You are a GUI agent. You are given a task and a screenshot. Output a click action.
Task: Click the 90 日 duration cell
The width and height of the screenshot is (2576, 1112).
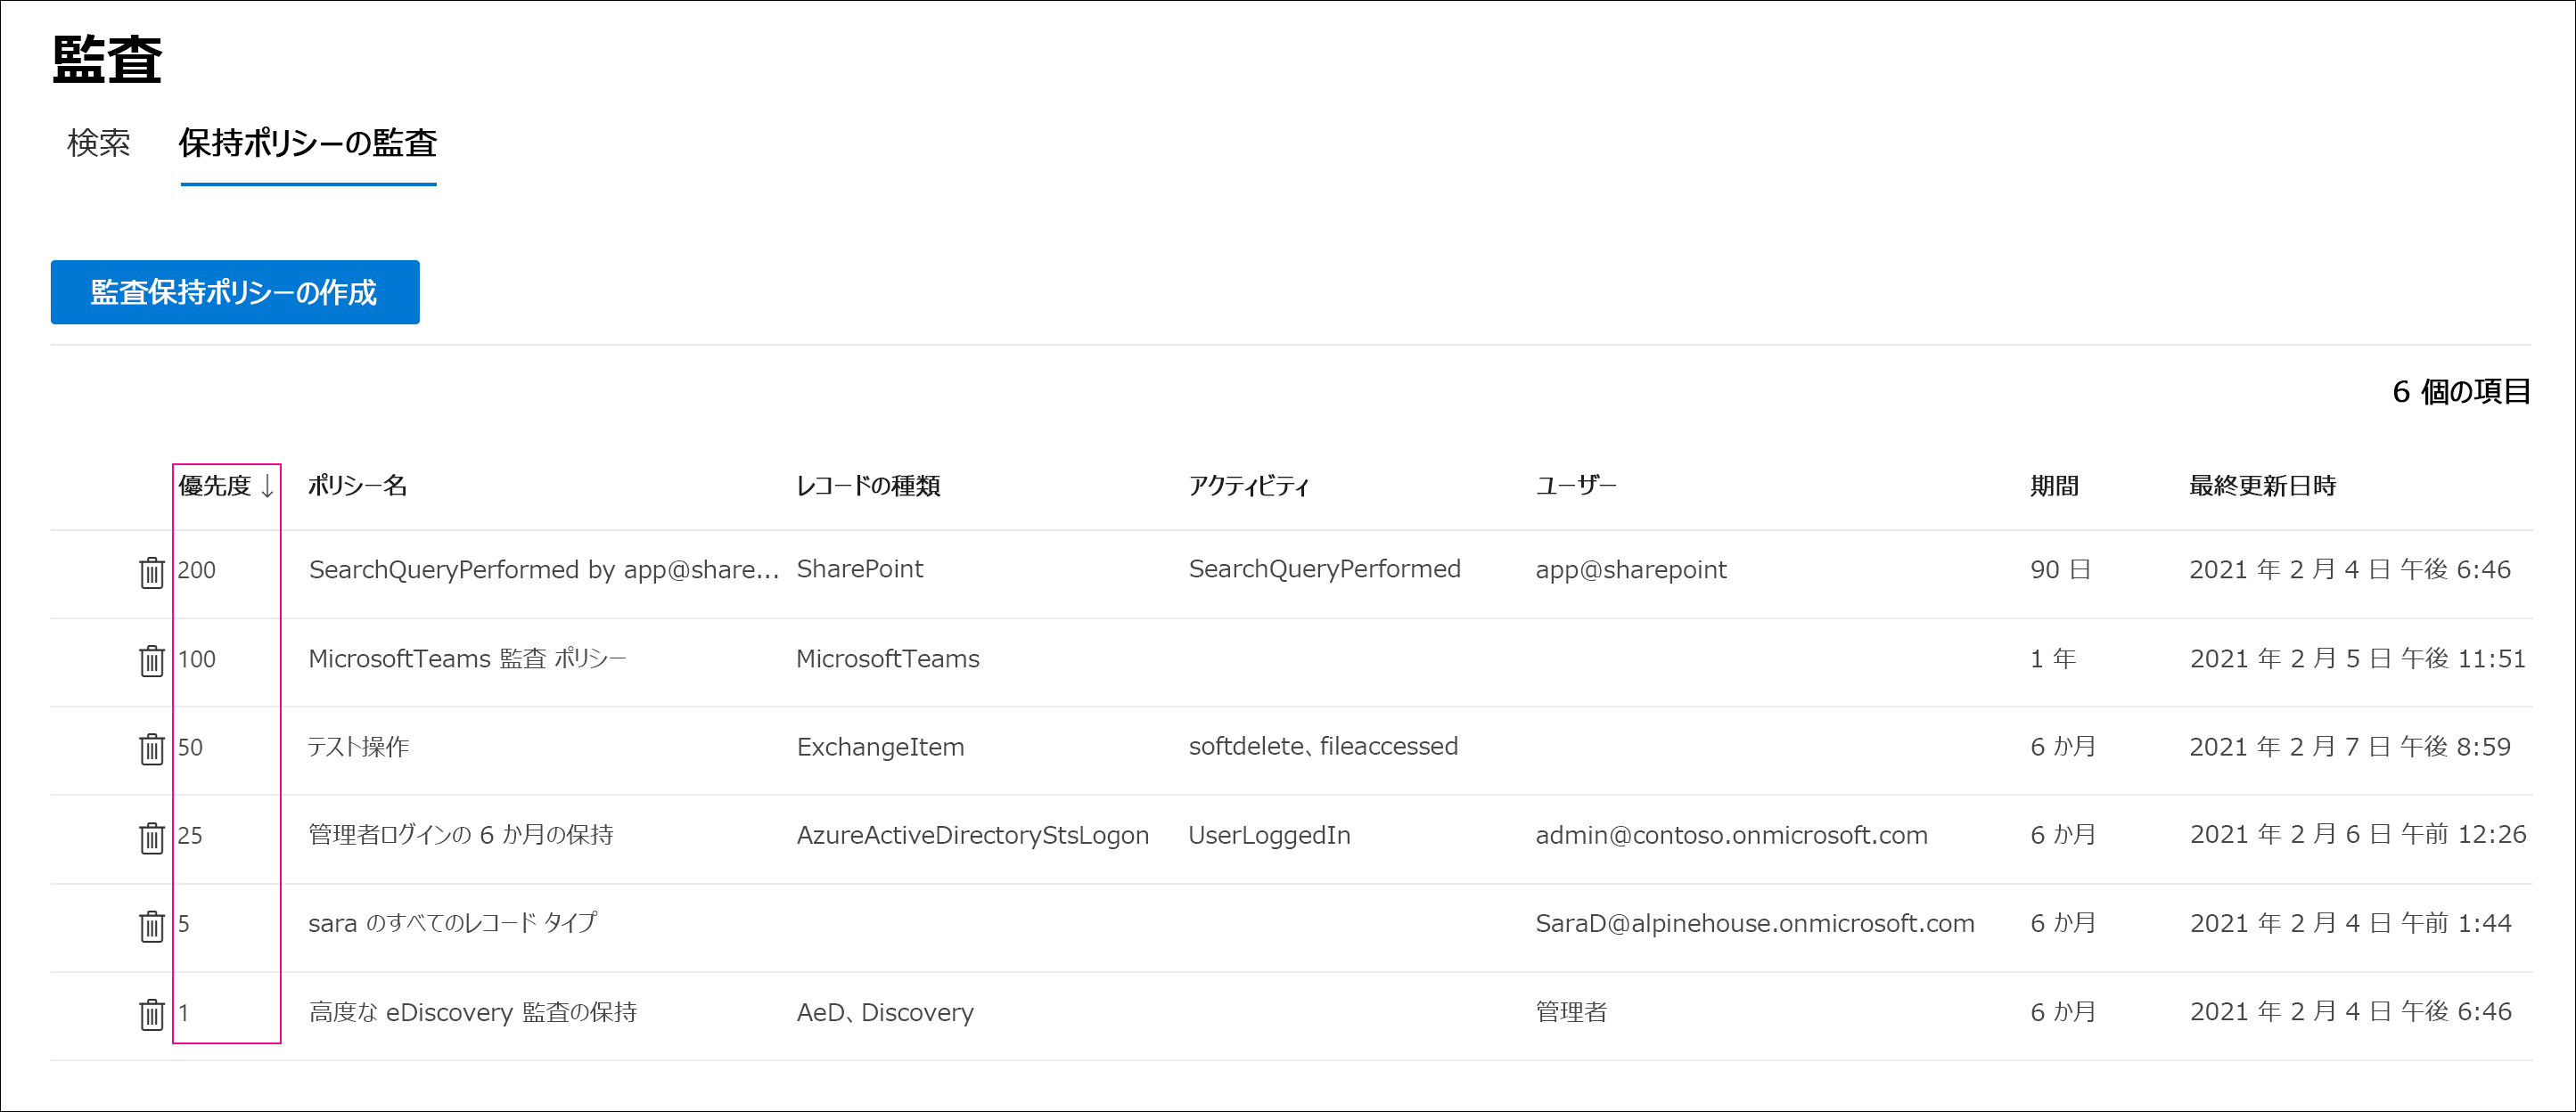click(x=2060, y=570)
